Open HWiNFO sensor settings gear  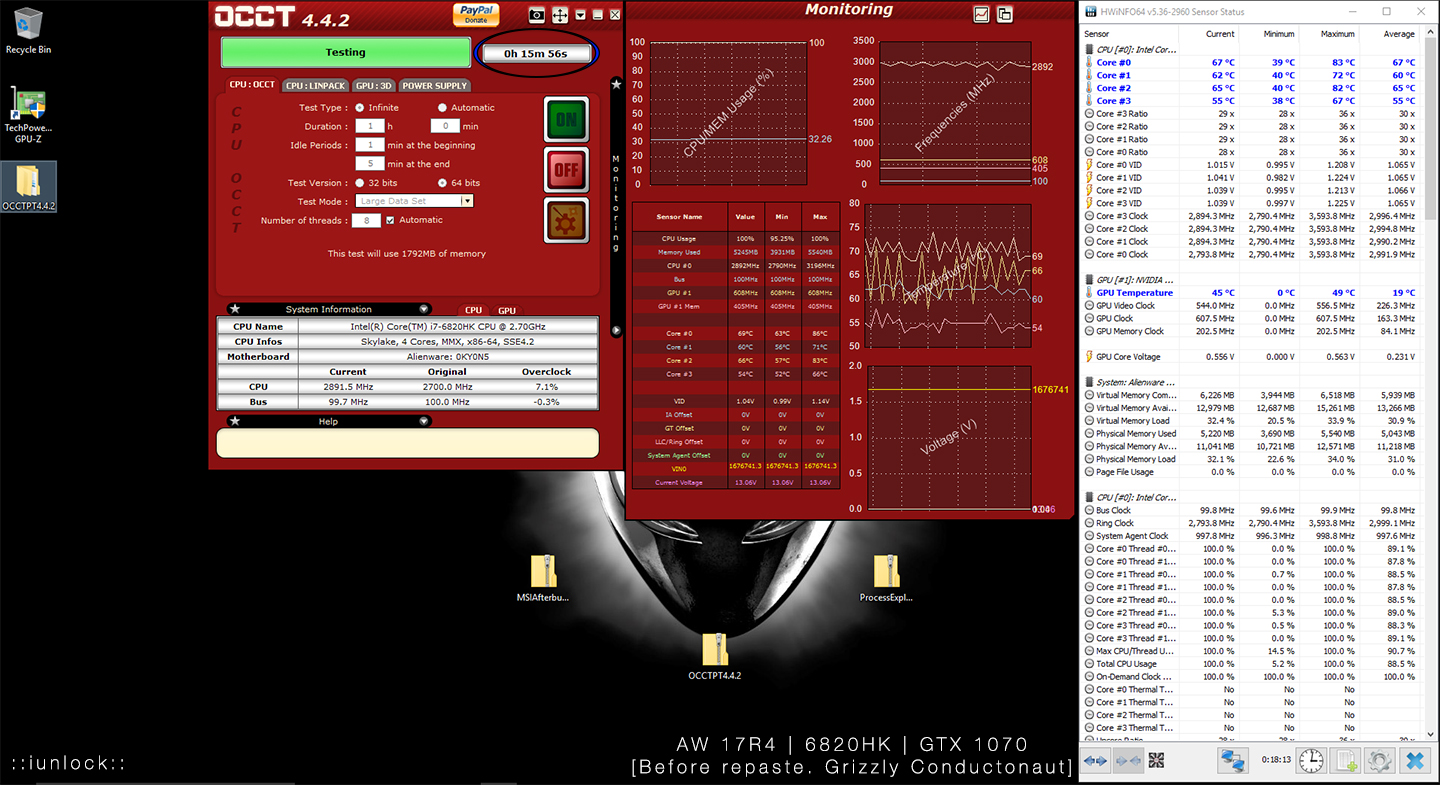(x=1379, y=760)
